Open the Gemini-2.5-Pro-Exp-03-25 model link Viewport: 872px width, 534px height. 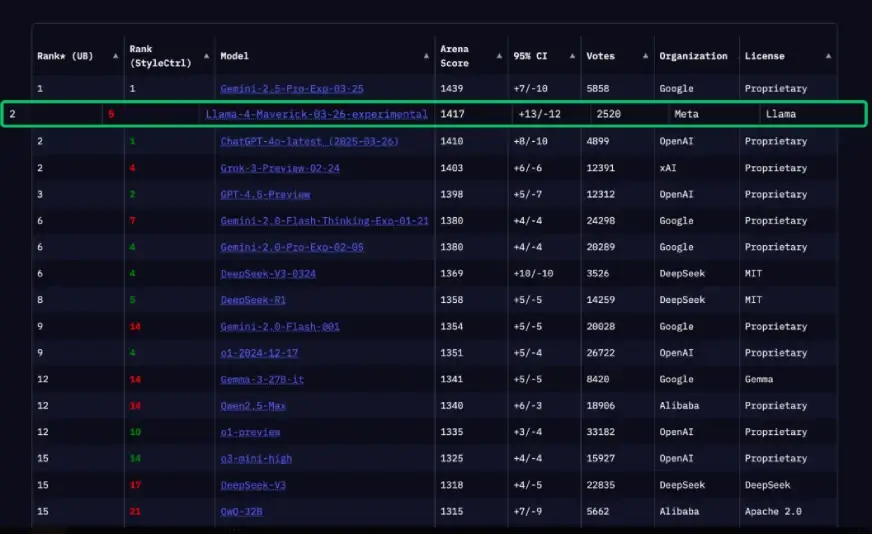[292, 89]
